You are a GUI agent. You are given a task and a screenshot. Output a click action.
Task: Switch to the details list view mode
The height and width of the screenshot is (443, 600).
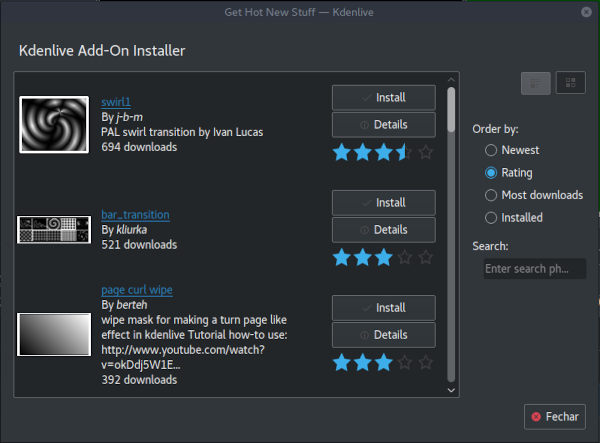pyautogui.click(x=535, y=83)
